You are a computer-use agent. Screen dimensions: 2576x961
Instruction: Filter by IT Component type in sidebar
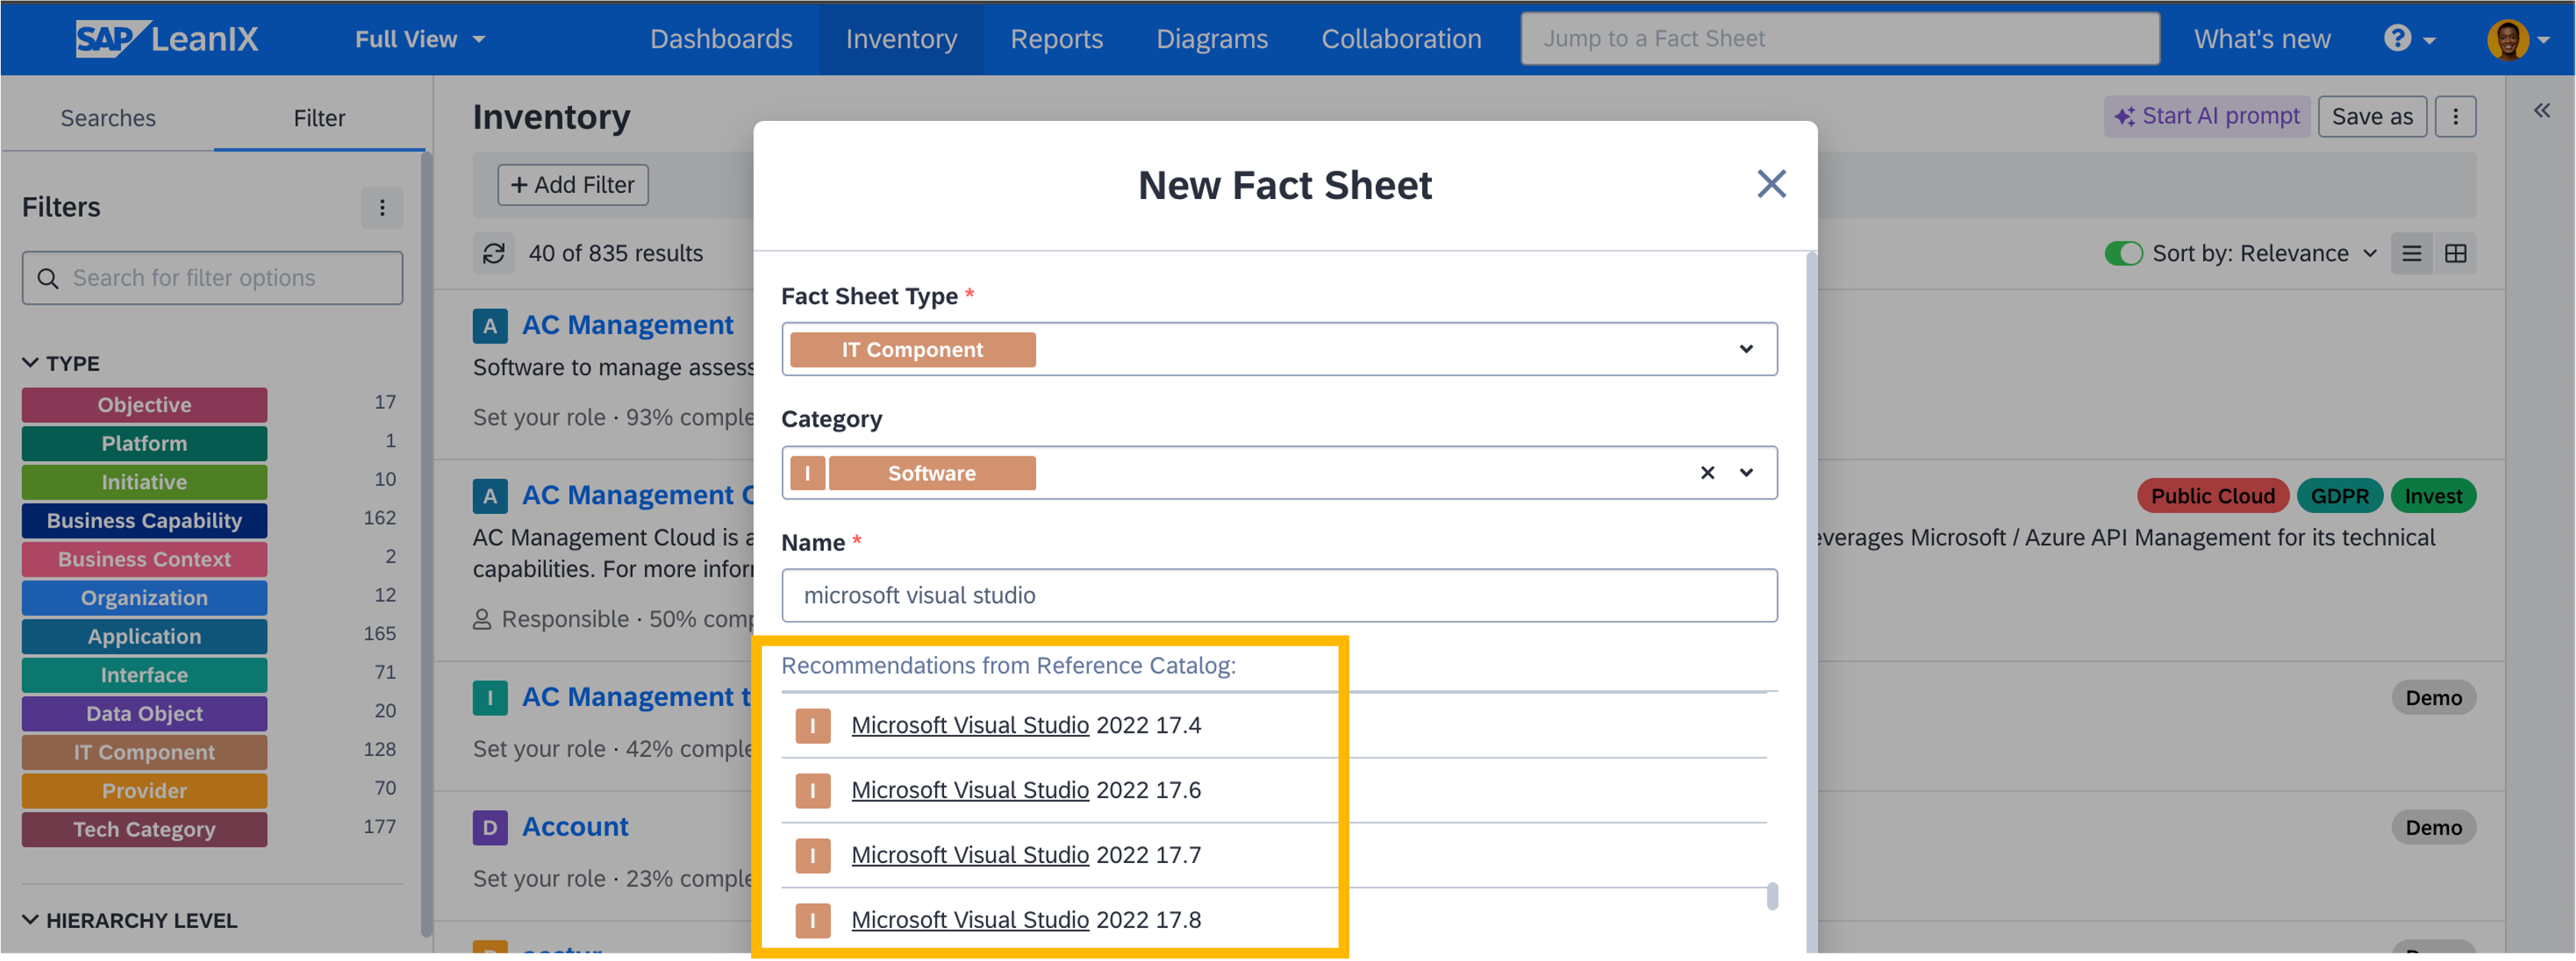click(x=144, y=753)
